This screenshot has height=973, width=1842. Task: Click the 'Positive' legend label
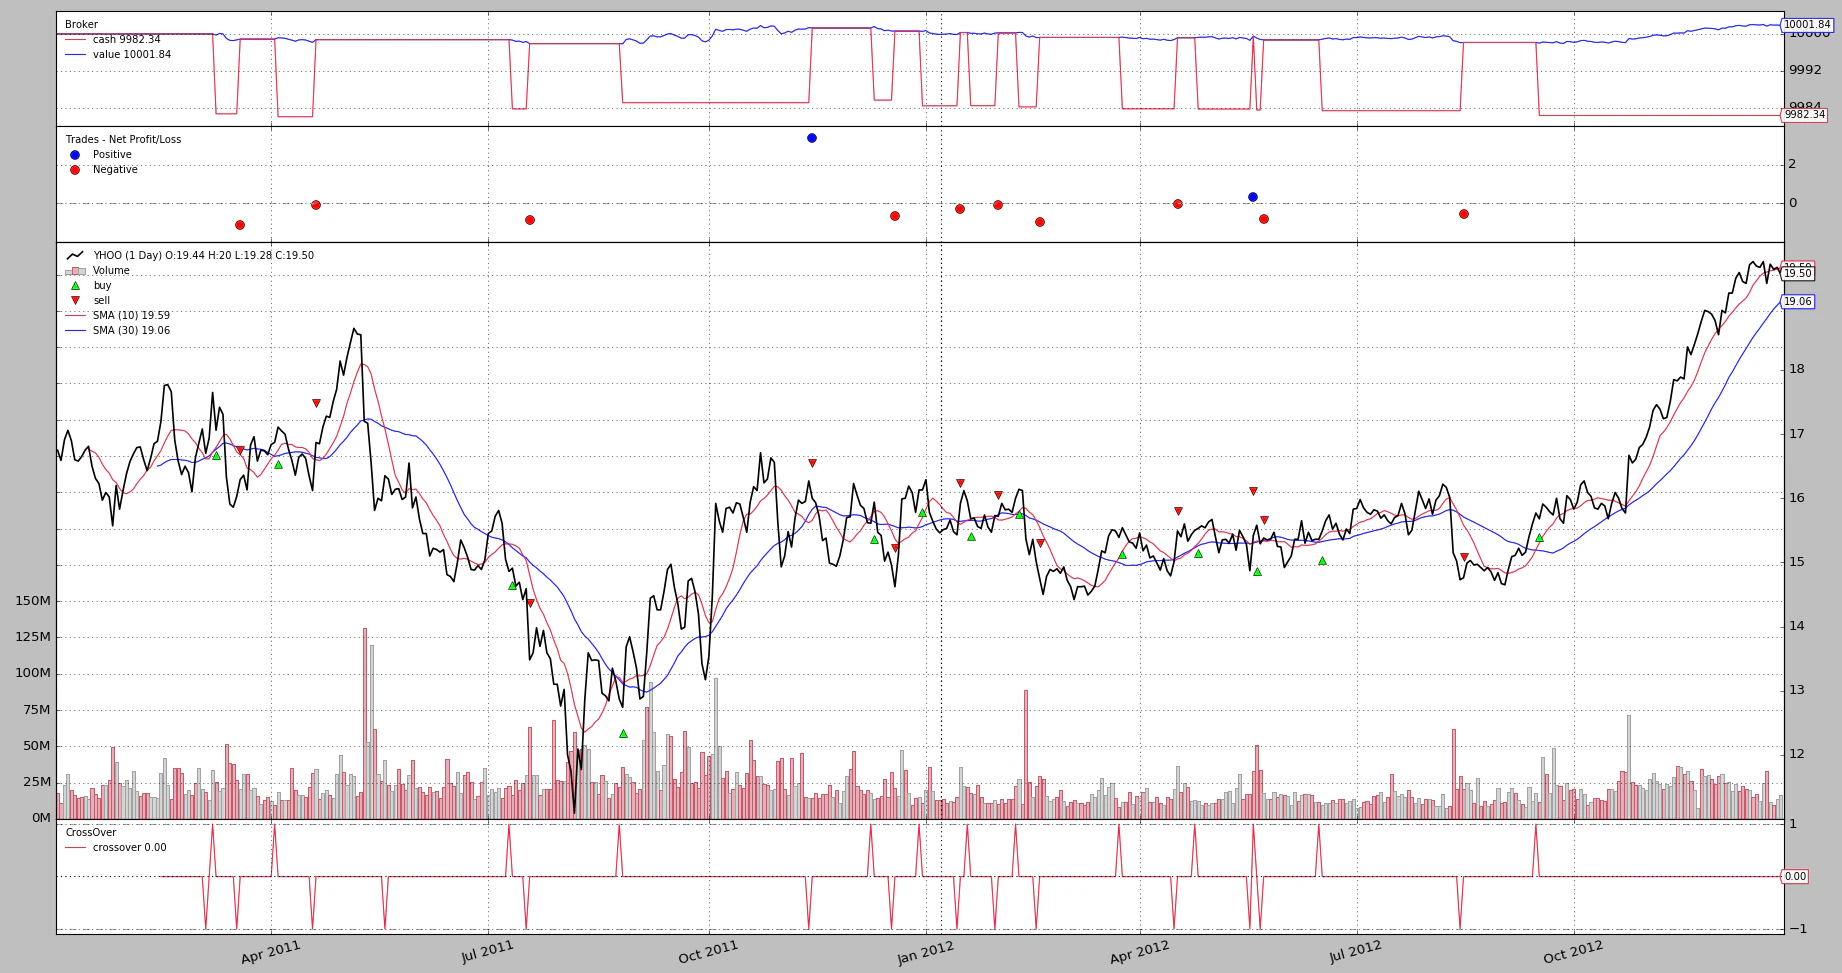112,155
